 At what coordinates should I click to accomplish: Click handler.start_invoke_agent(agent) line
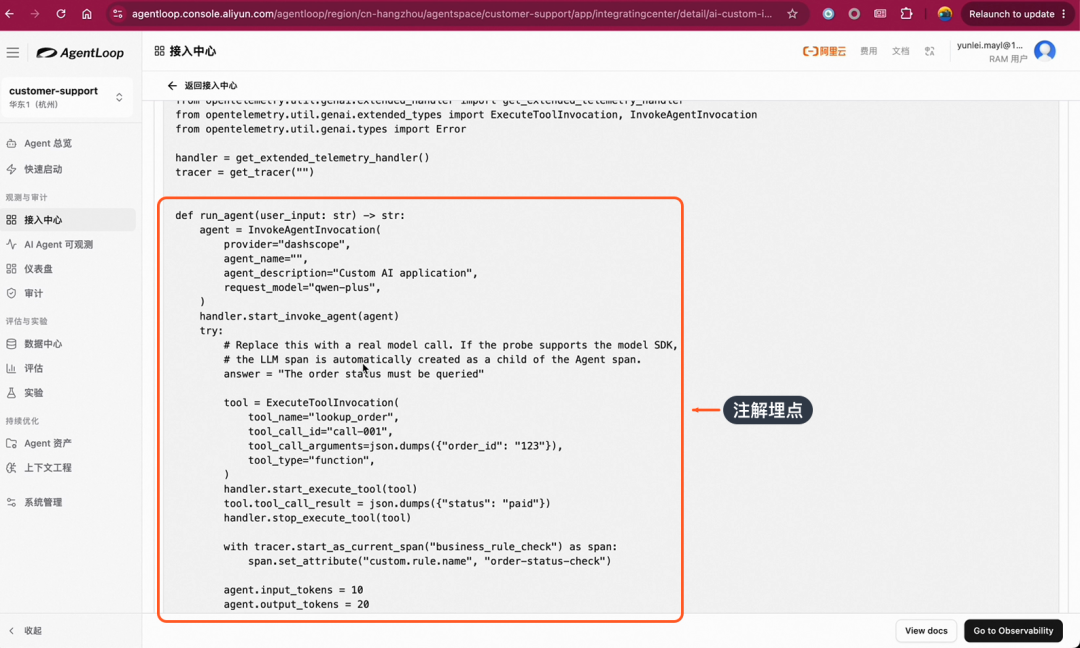click(x=299, y=316)
